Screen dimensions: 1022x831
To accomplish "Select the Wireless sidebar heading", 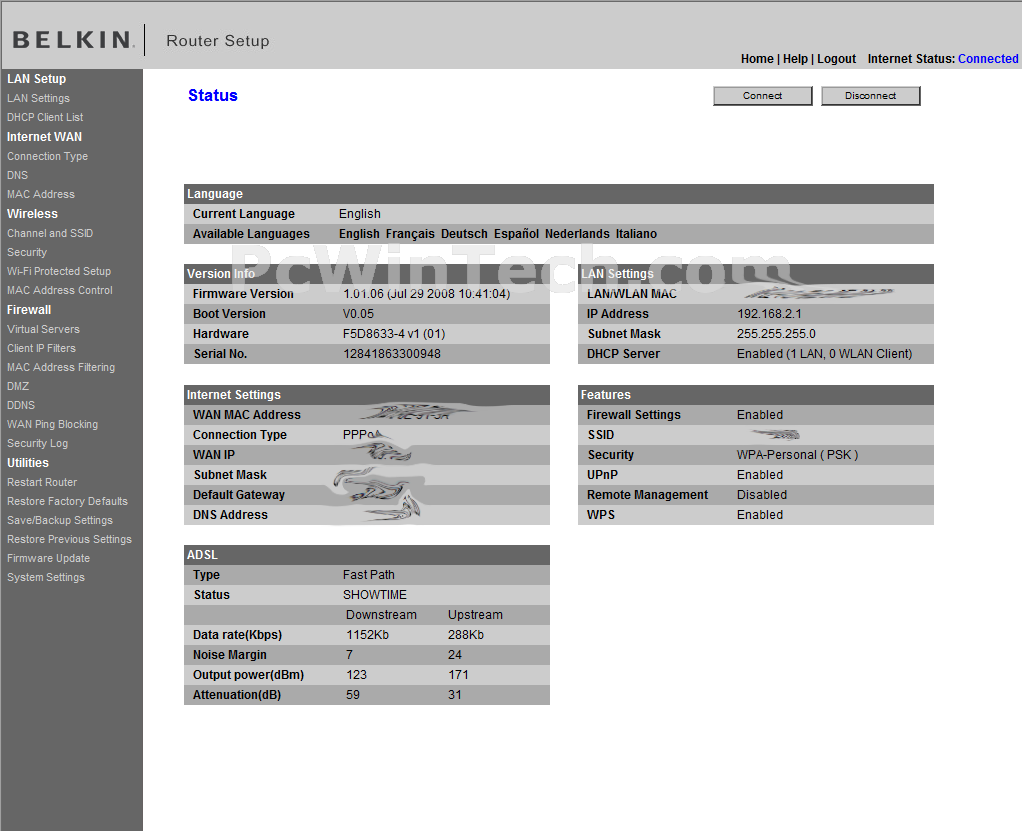I will click(33, 214).
